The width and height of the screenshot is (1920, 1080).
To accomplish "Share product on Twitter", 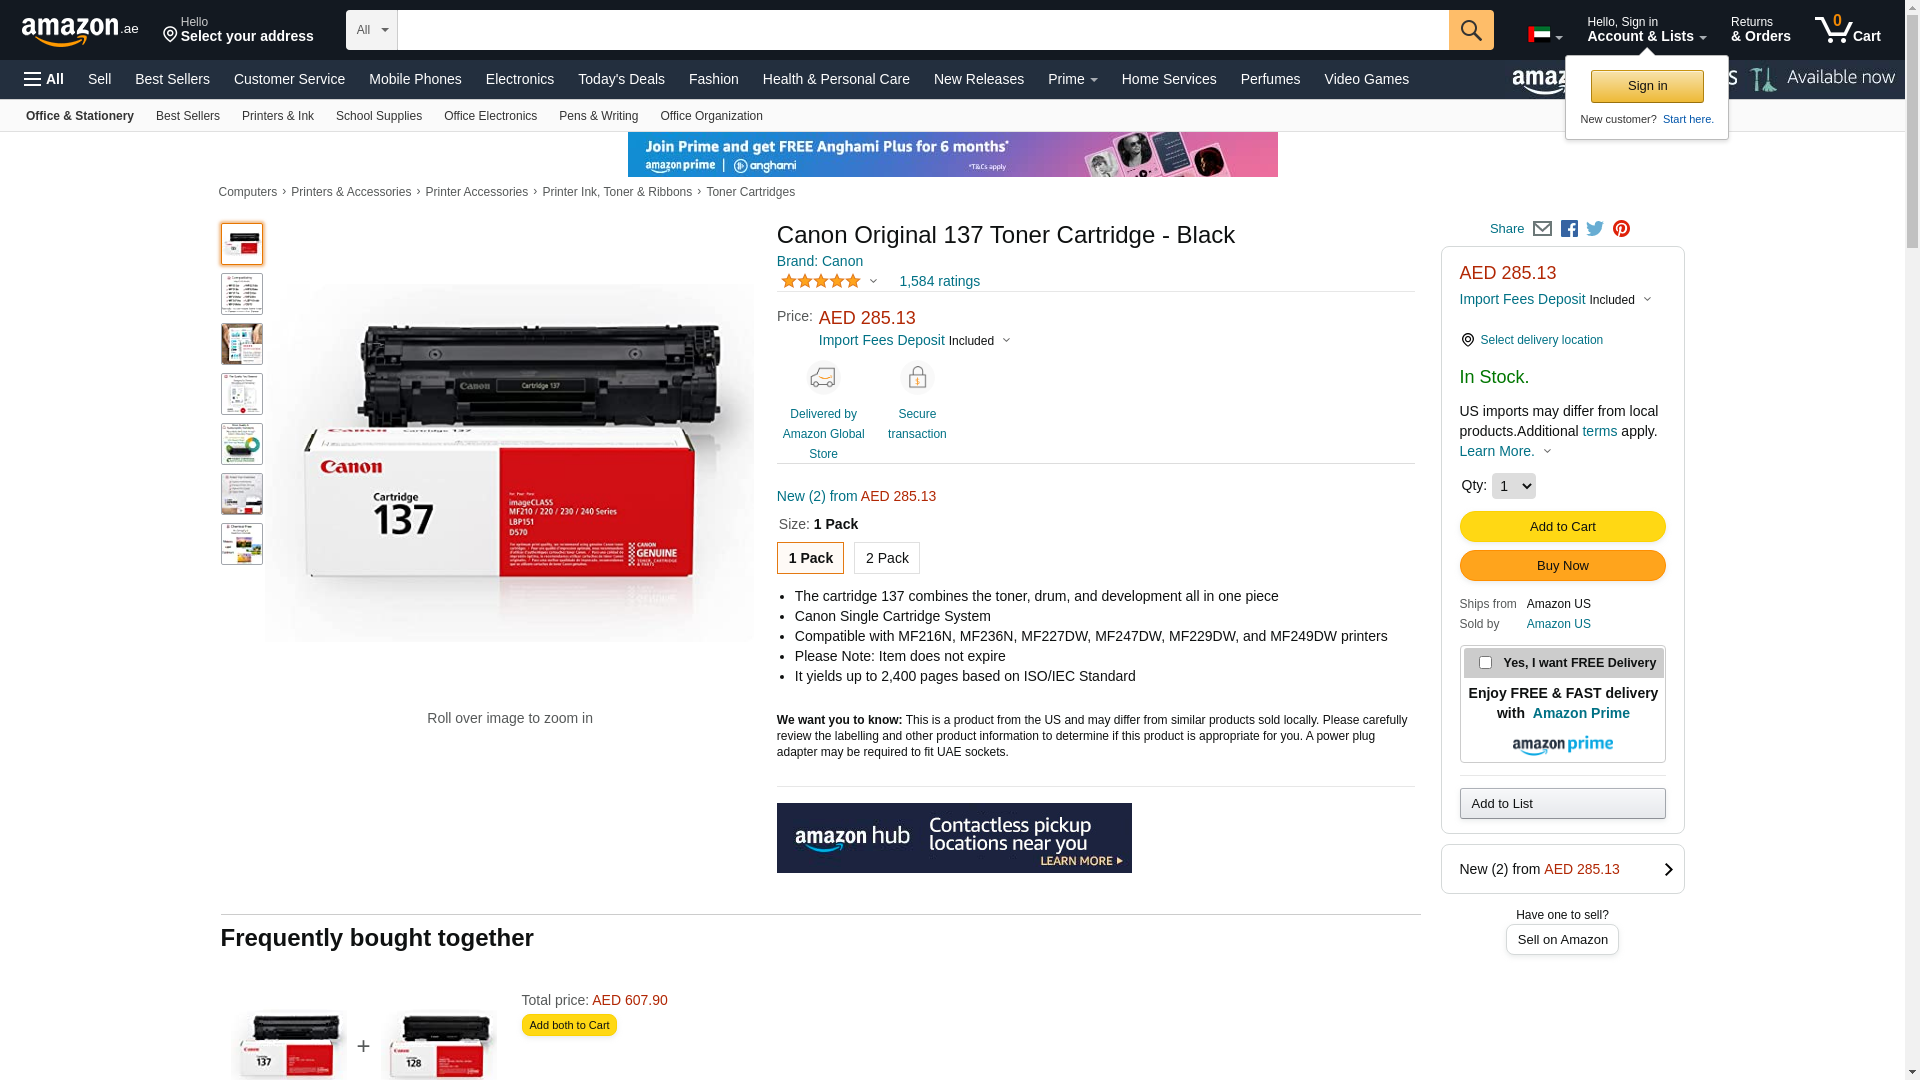I will click(1595, 229).
